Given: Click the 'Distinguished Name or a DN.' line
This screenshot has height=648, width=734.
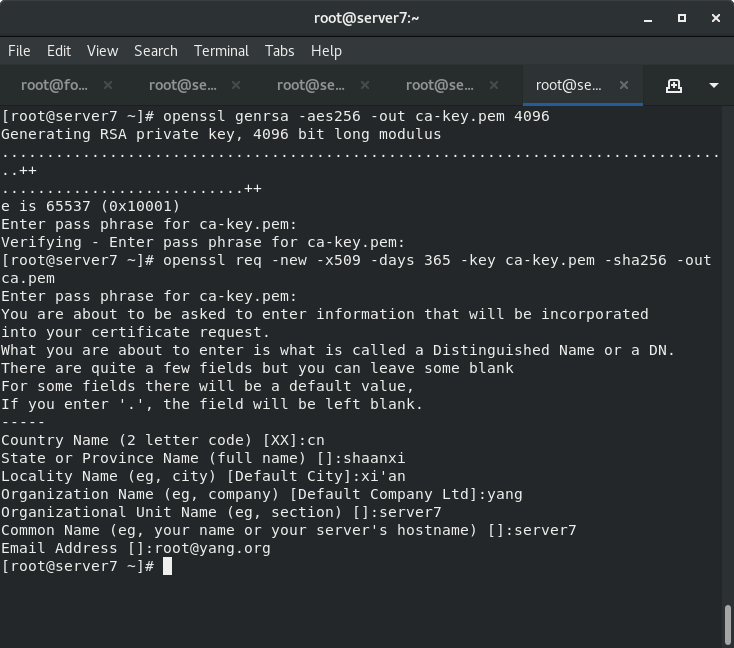Looking at the screenshot, I should 338,350.
